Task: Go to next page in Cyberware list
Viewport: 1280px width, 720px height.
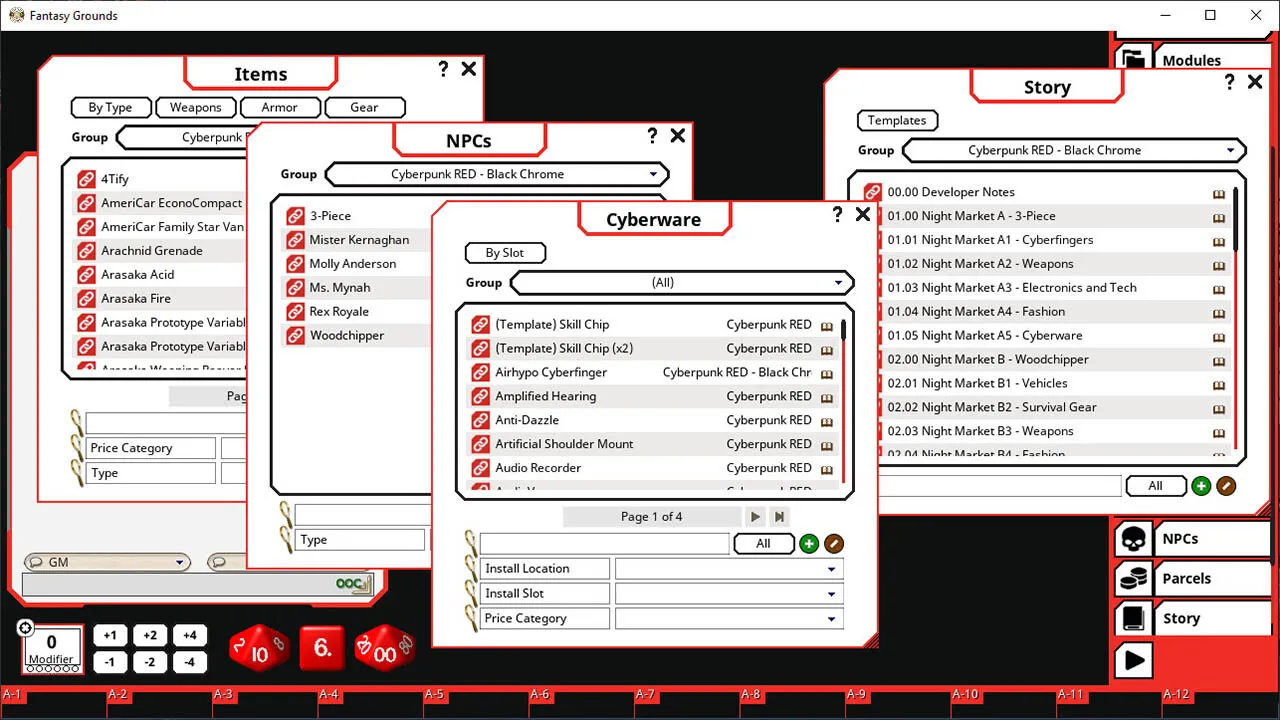Action: 755,517
